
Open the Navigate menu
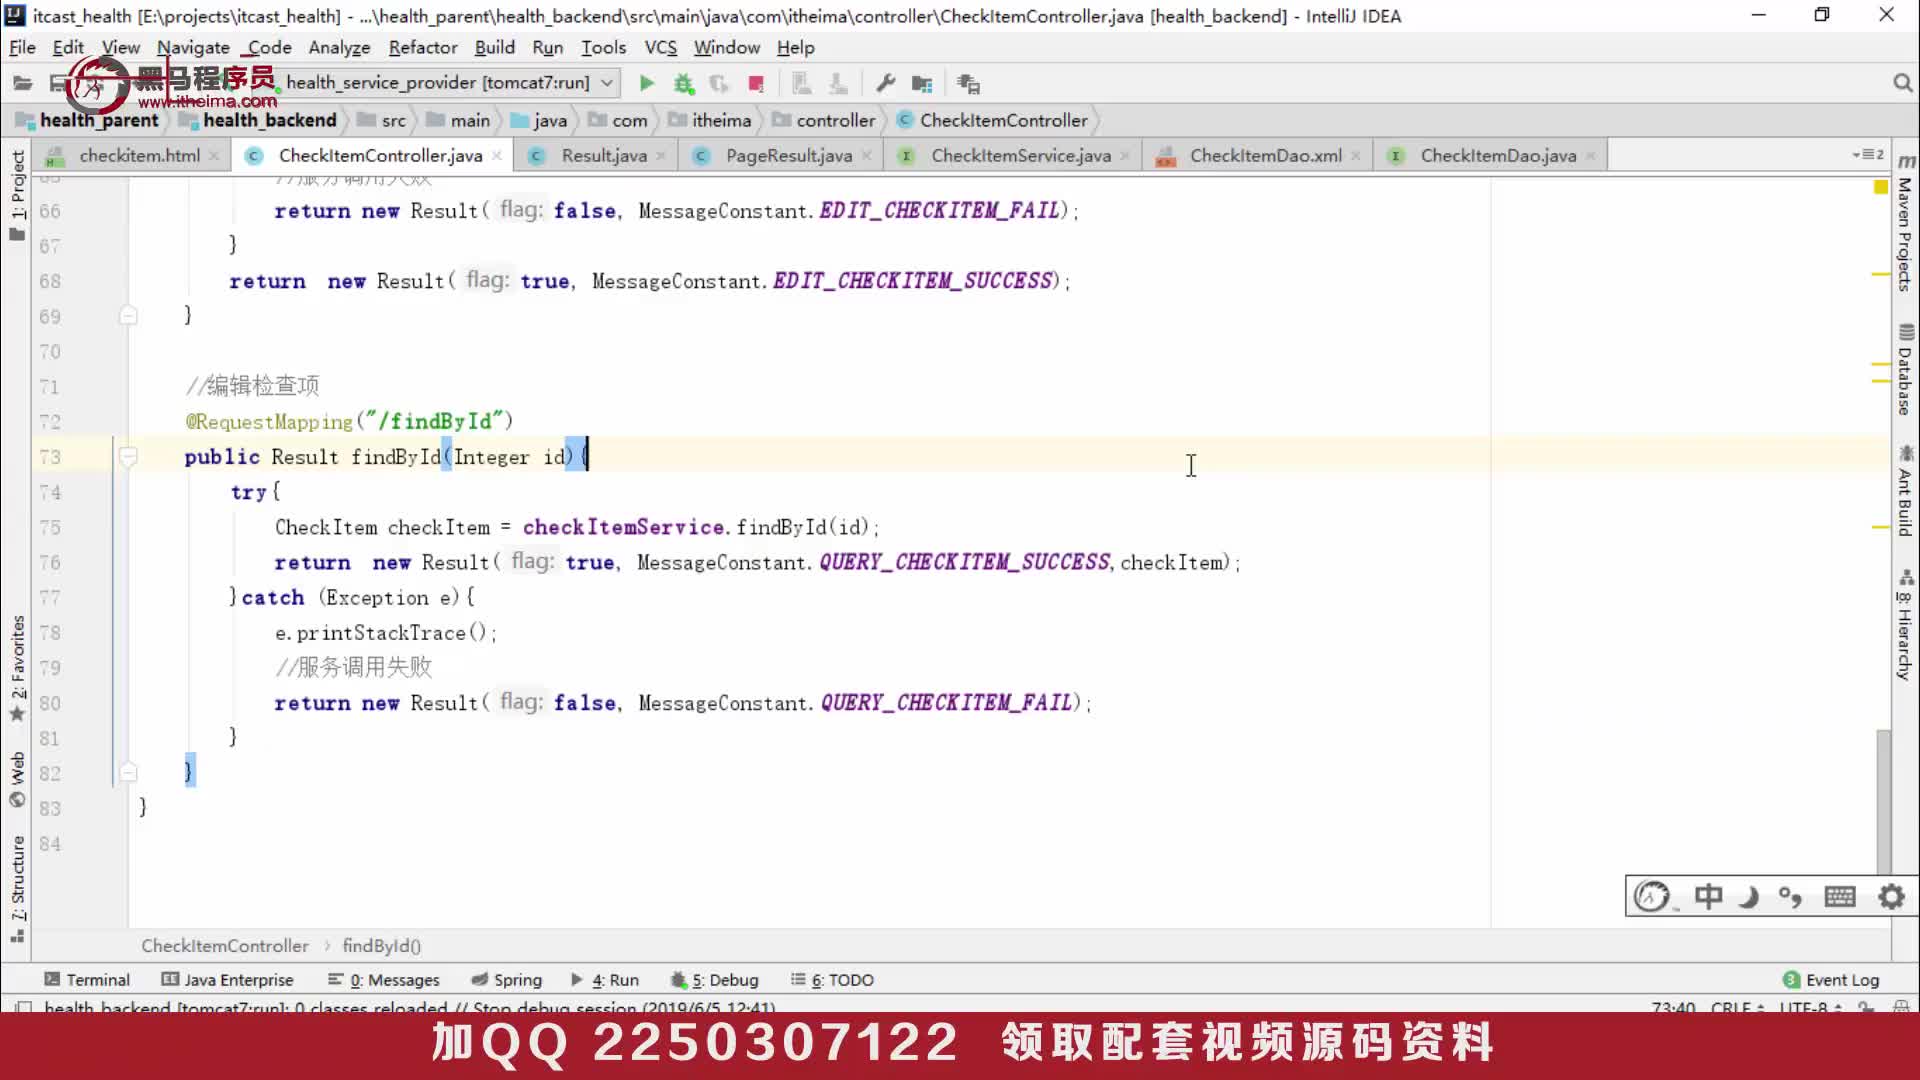tap(193, 47)
